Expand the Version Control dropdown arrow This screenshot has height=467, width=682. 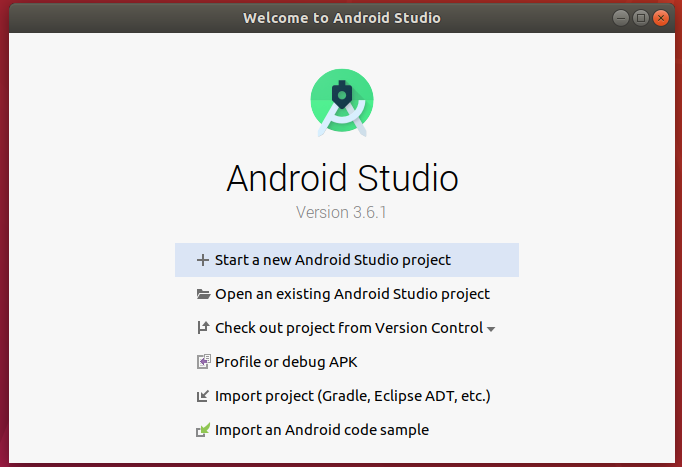pos(491,329)
